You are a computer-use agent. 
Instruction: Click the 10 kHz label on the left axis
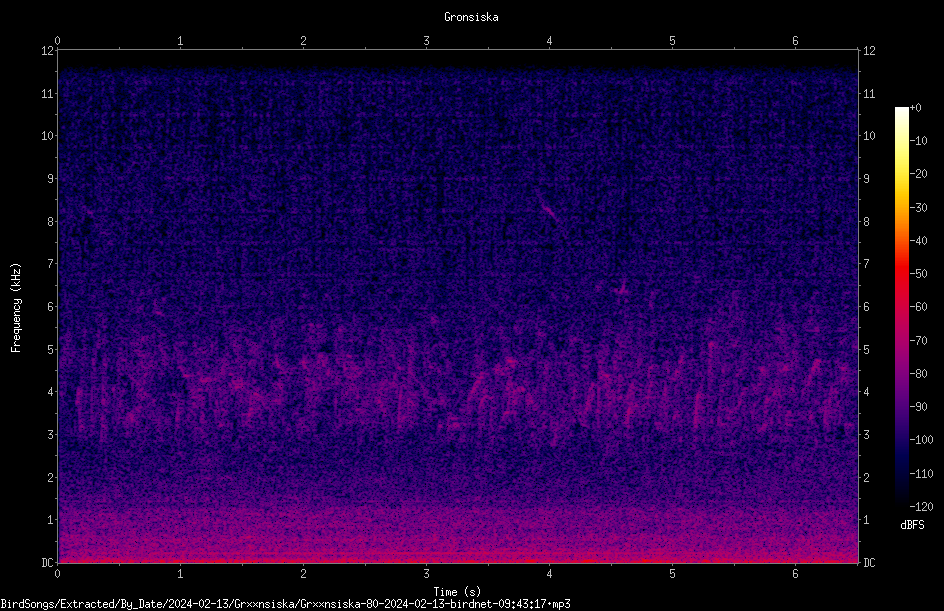click(x=48, y=136)
